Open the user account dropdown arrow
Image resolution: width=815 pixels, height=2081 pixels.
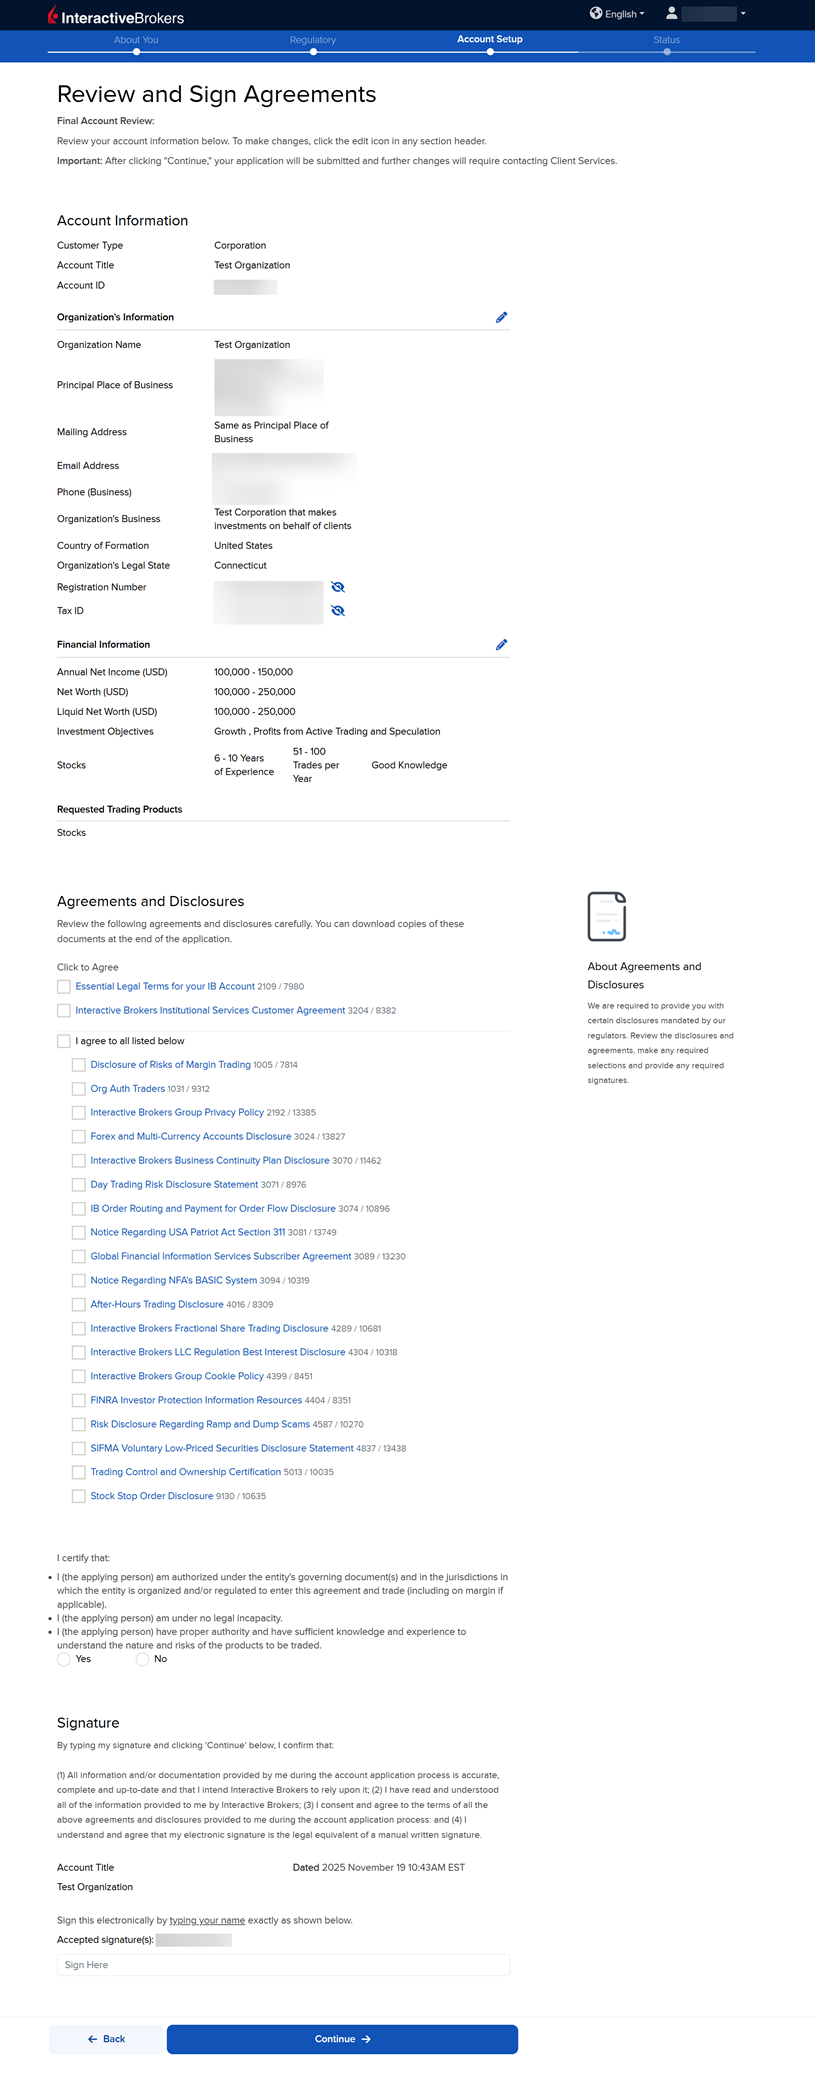pos(743,14)
